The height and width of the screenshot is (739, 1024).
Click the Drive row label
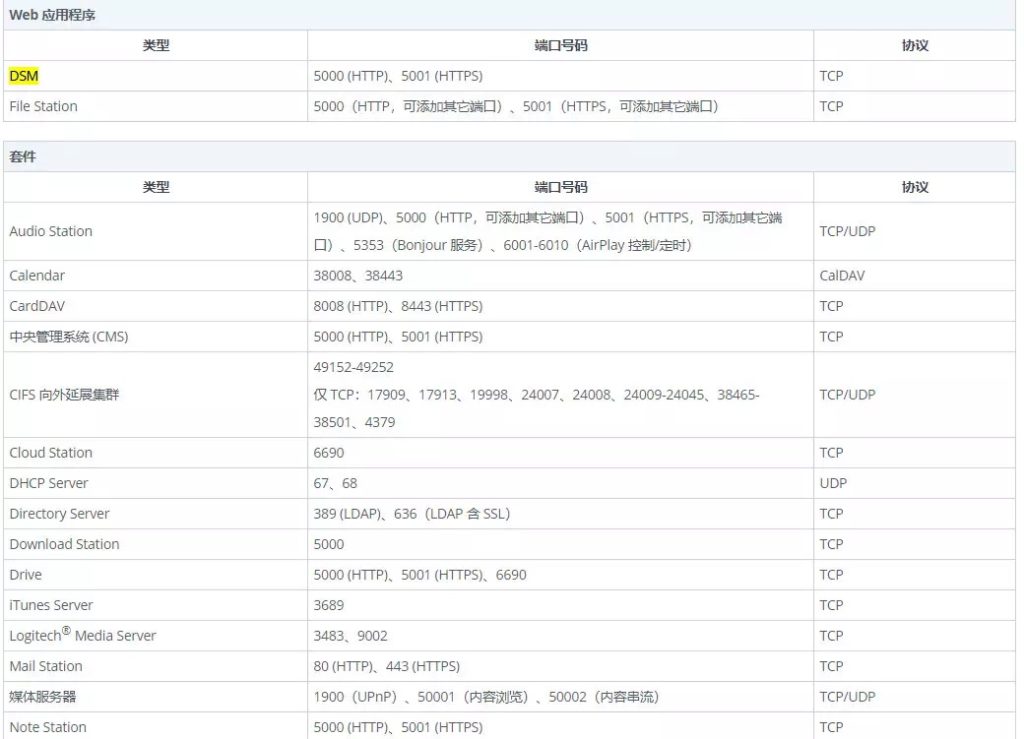click(x=26, y=575)
